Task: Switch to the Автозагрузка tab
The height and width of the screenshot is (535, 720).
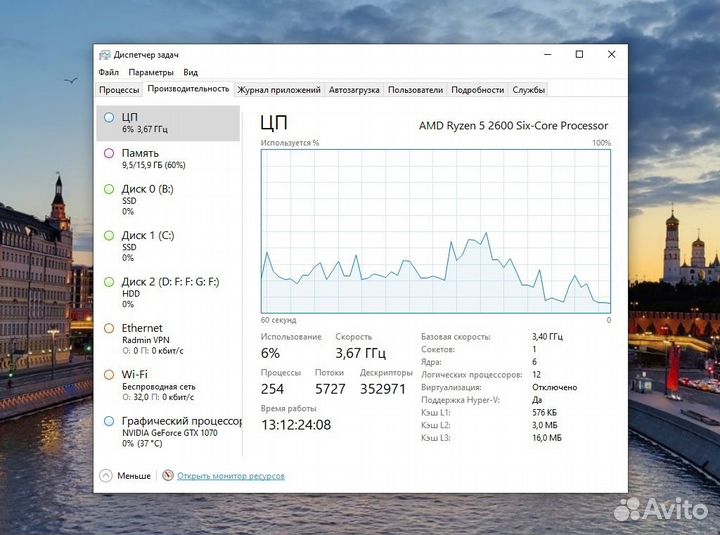Action: (354, 90)
